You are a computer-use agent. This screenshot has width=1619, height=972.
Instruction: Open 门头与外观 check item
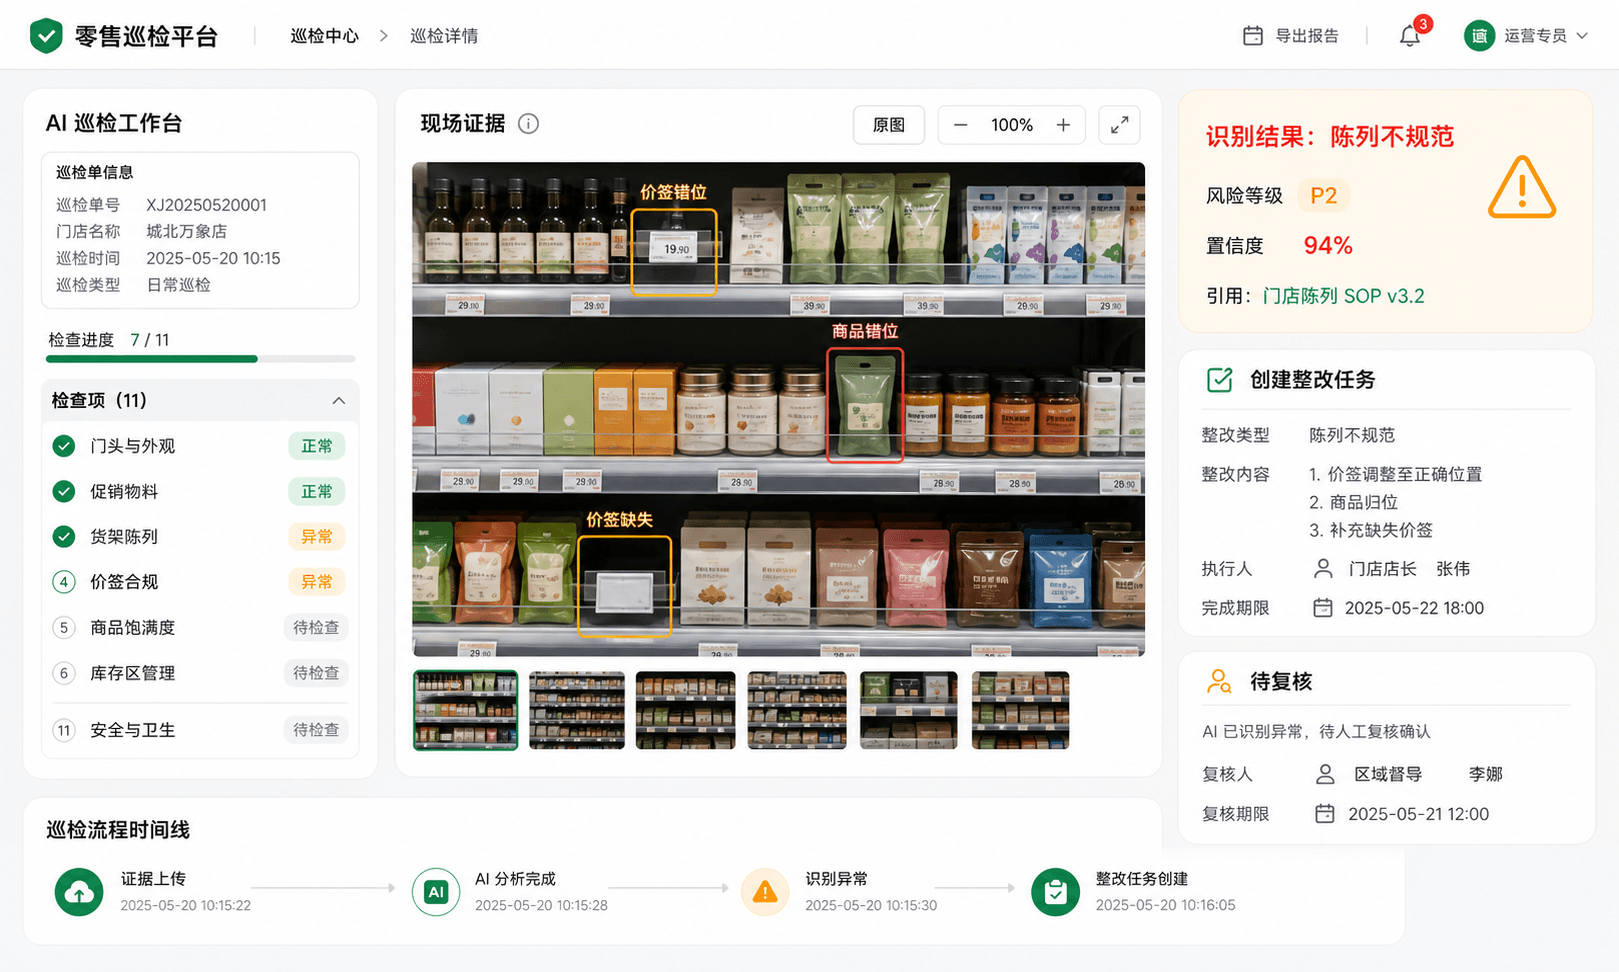tap(199, 446)
